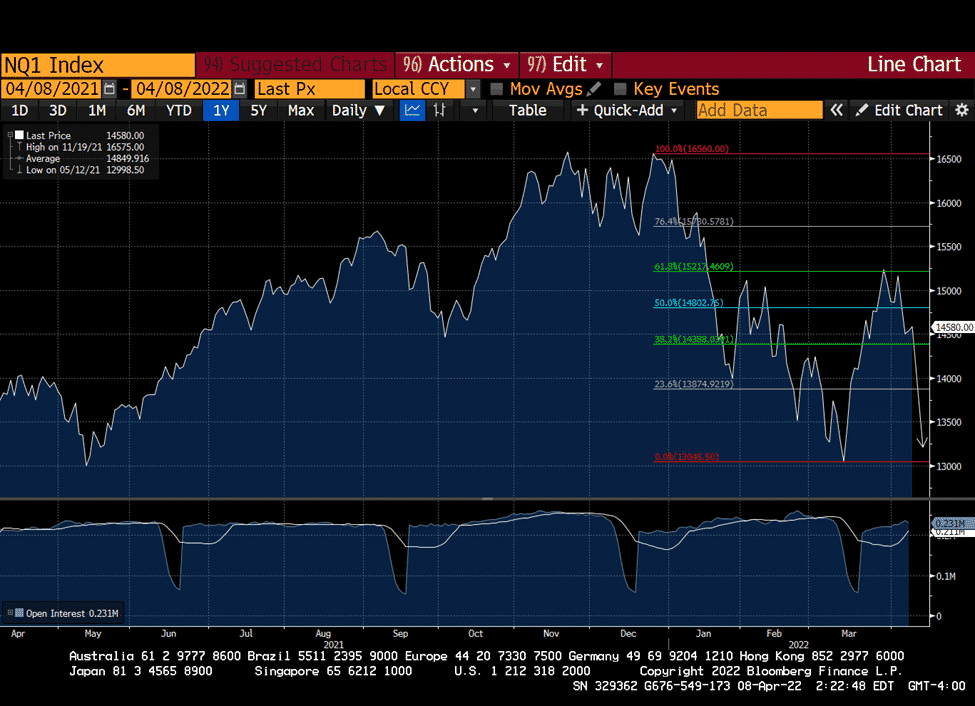Open chart settings gear icon
This screenshot has height=706, width=975.
click(x=961, y=110)
